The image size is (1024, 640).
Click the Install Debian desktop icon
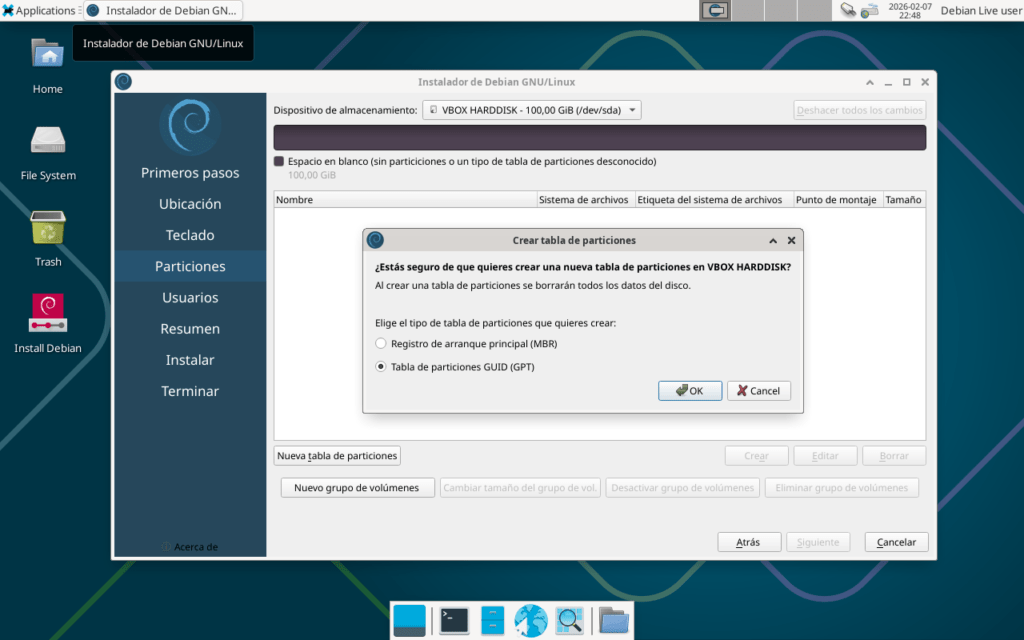tap(47, 313)
